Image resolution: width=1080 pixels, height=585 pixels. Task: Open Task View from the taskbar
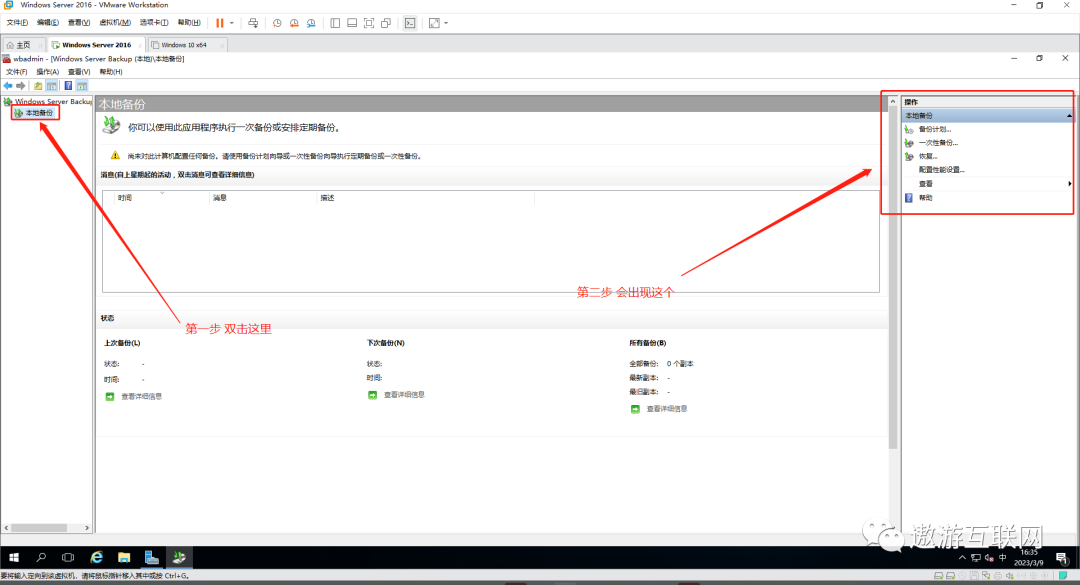coord(68,557)
